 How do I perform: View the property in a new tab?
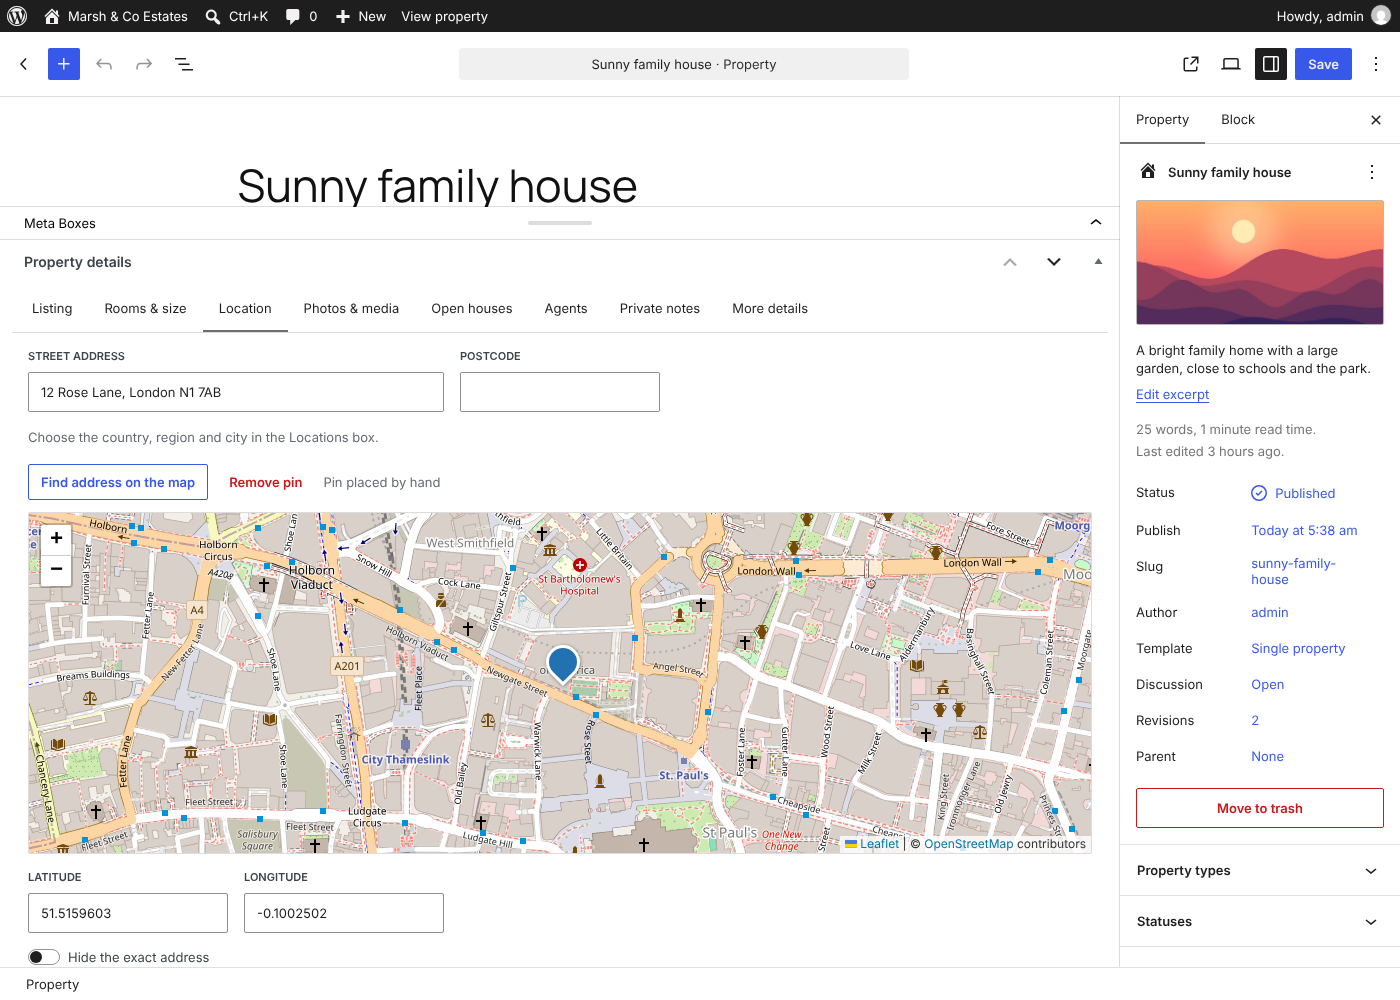click(1191, 64)
